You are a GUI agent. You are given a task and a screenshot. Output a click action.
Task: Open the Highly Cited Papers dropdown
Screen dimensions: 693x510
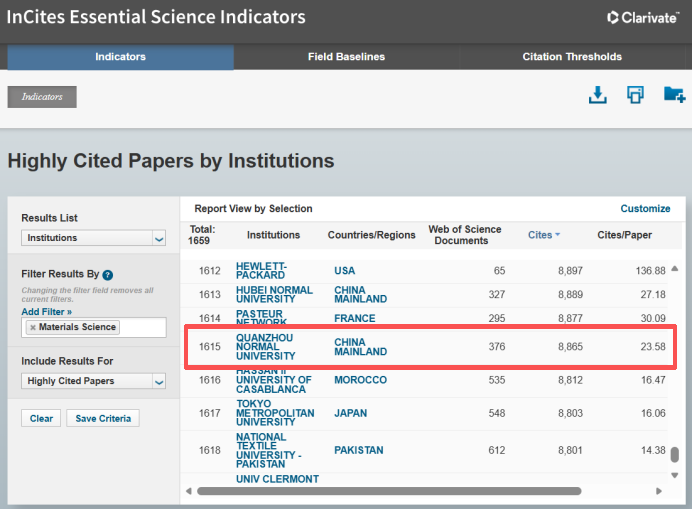coord(93,381)
